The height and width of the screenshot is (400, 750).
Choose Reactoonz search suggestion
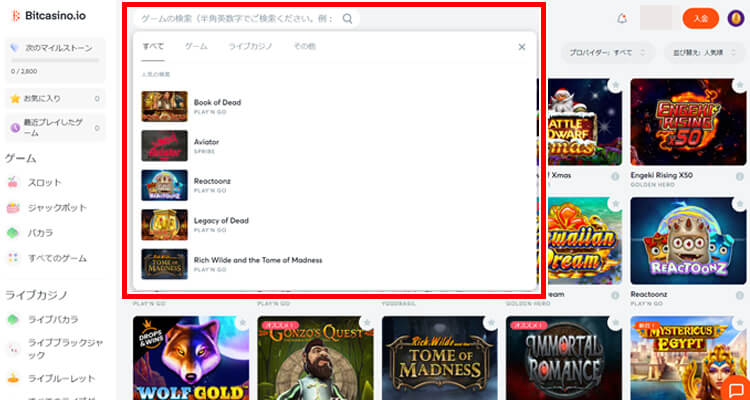point(335,185)
